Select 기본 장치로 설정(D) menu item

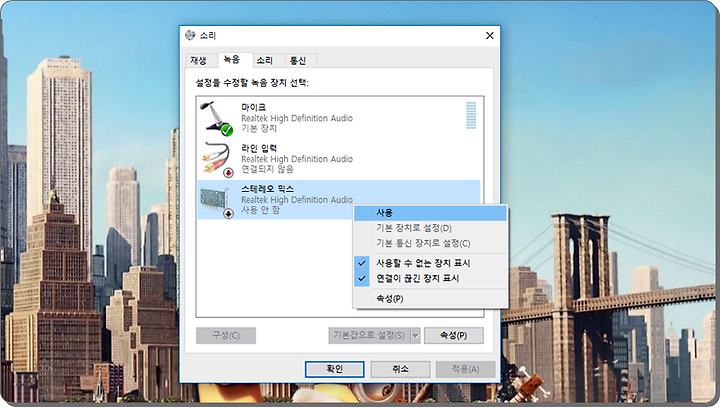click(x=430, y=228)
